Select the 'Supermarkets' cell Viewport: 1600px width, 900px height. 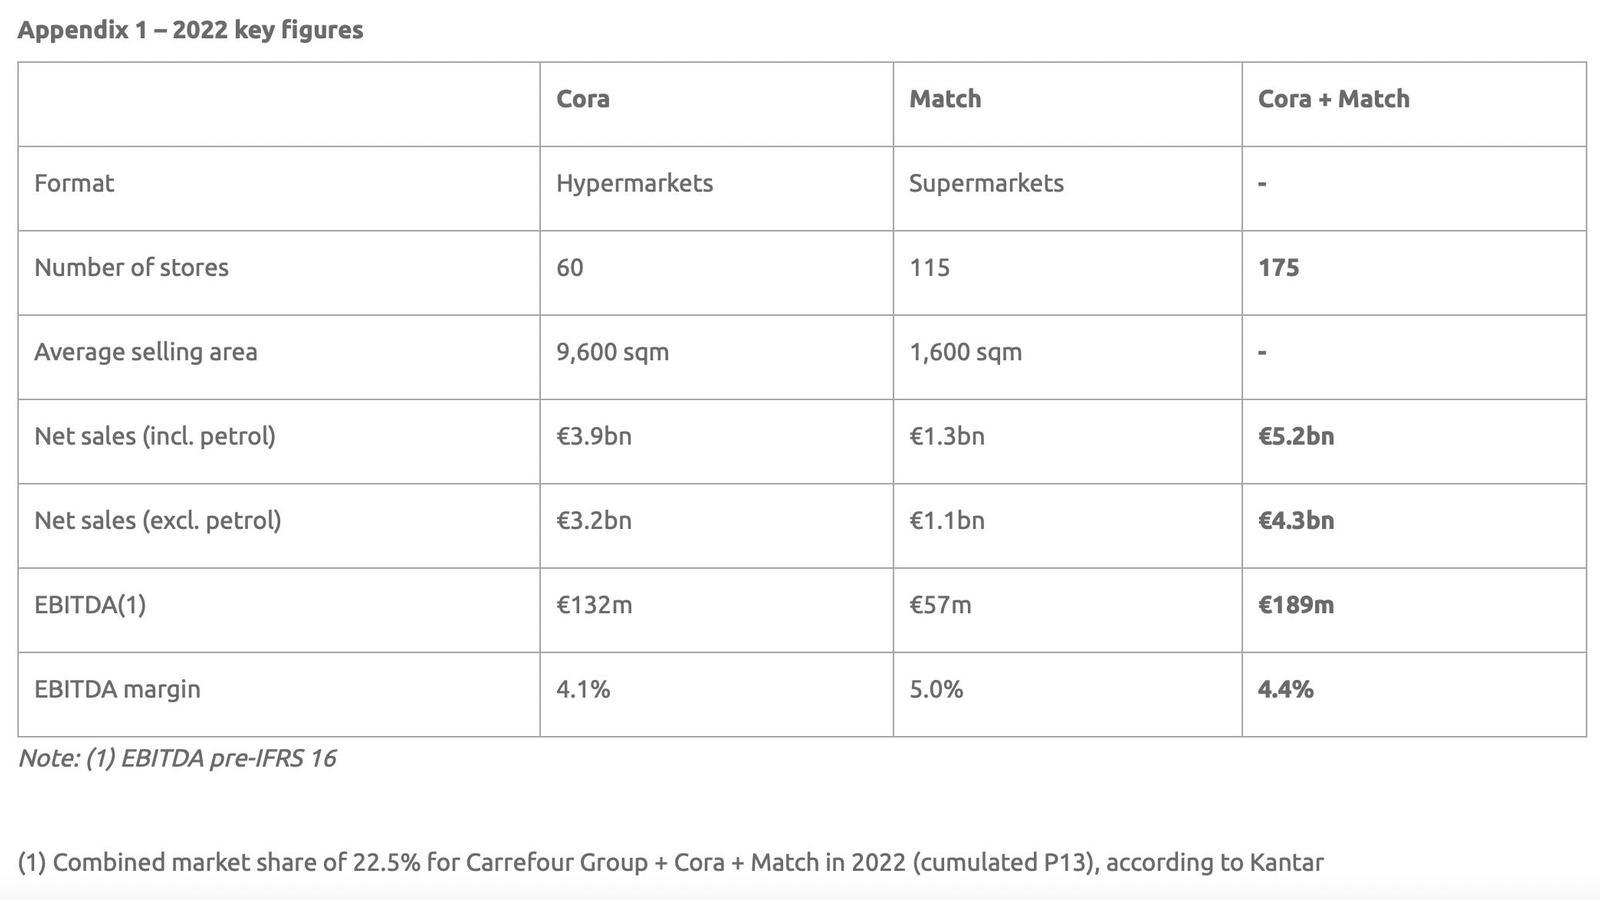click(x=986, y=183)
